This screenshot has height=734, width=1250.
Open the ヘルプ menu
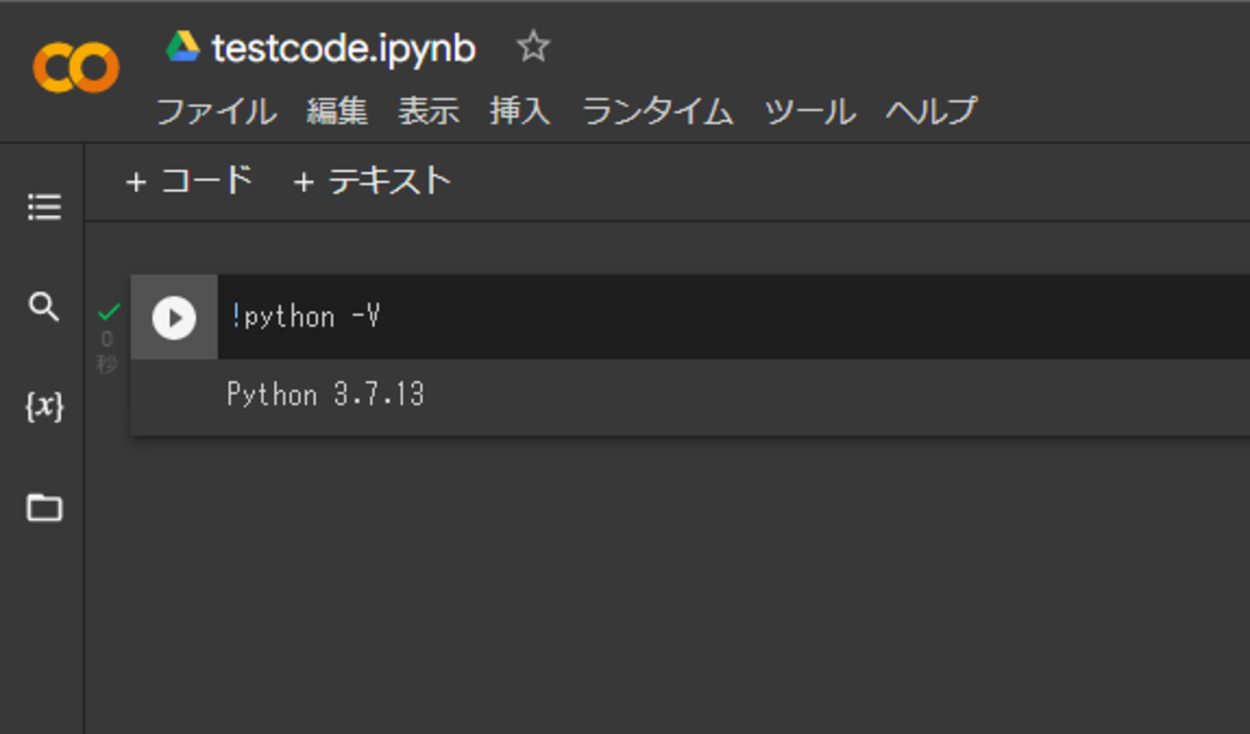[x=931, y=111]
